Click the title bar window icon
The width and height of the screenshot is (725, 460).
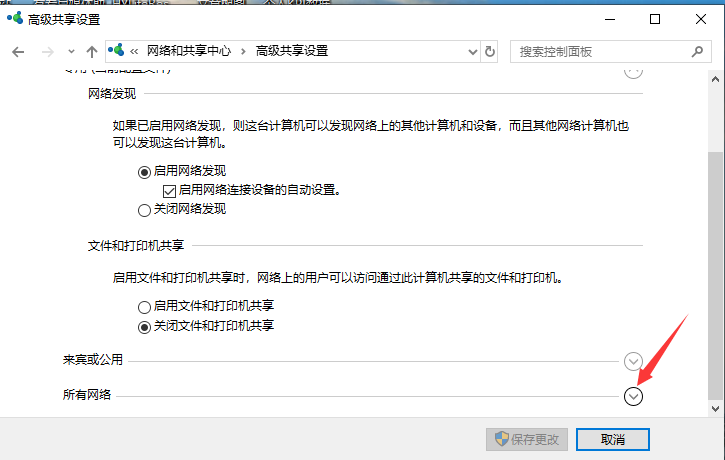tap(14, 19)
